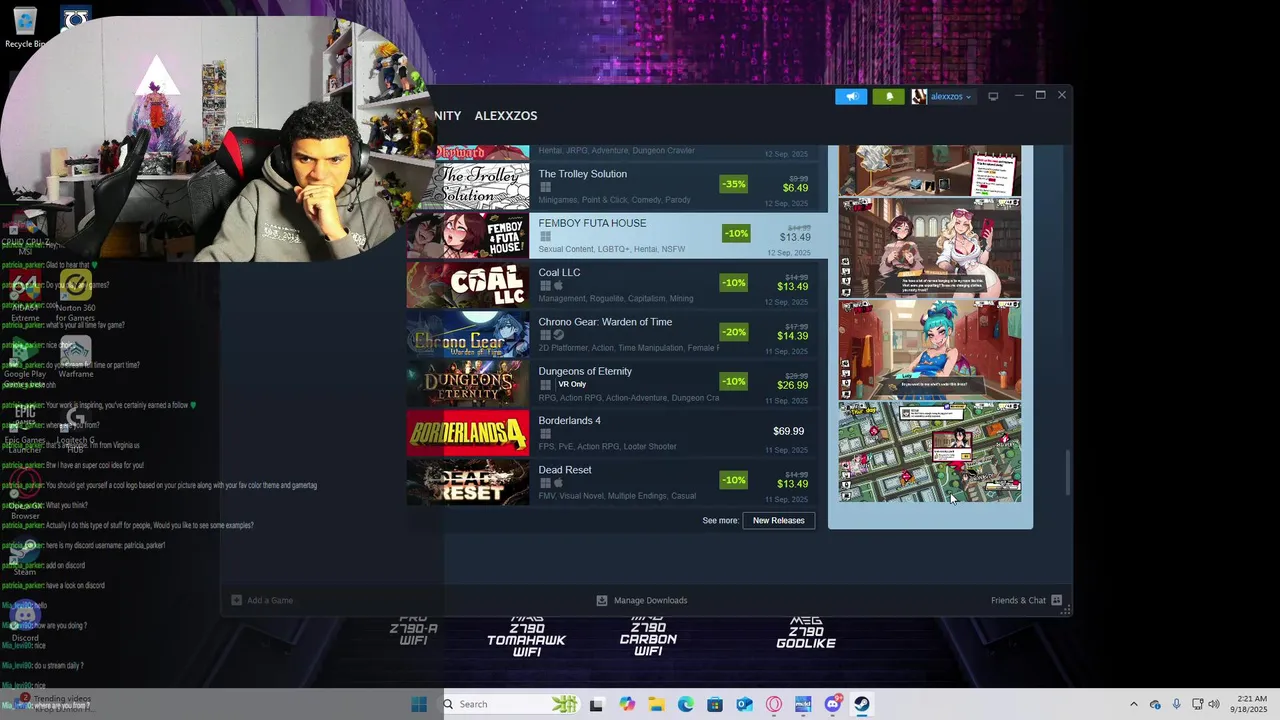
Task: Open Outlook from the taskbar
Action: pos(744,704)
